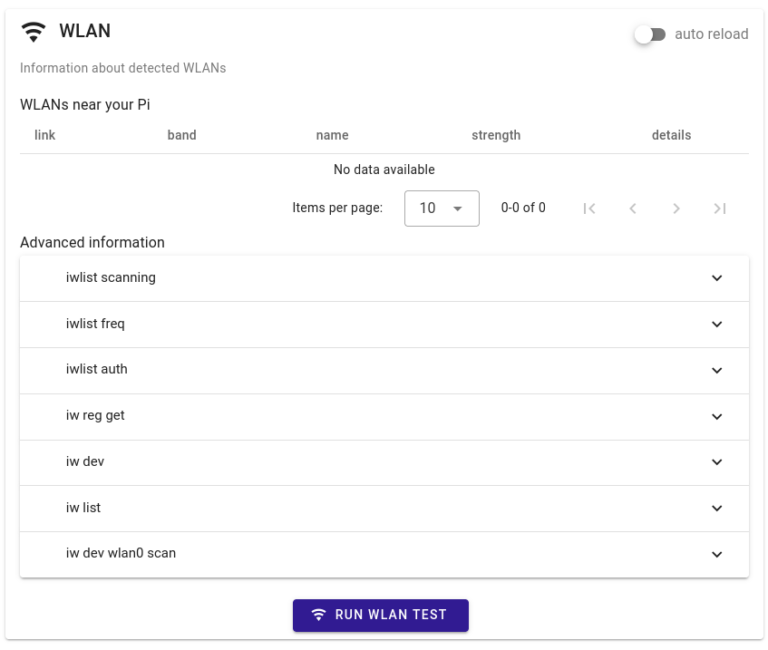The height and width of the screenshot is (650, 768).
Task: Open the items per page dropdown
Action: point(441,208)
